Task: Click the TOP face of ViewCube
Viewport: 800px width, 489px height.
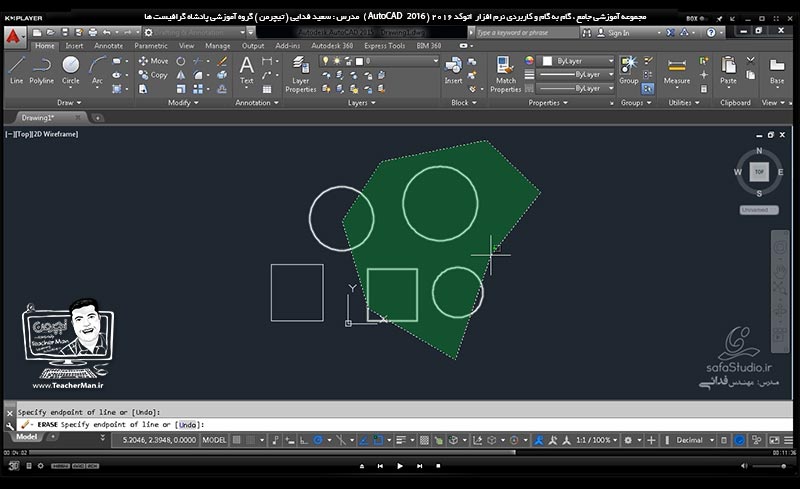Action: 759,172
